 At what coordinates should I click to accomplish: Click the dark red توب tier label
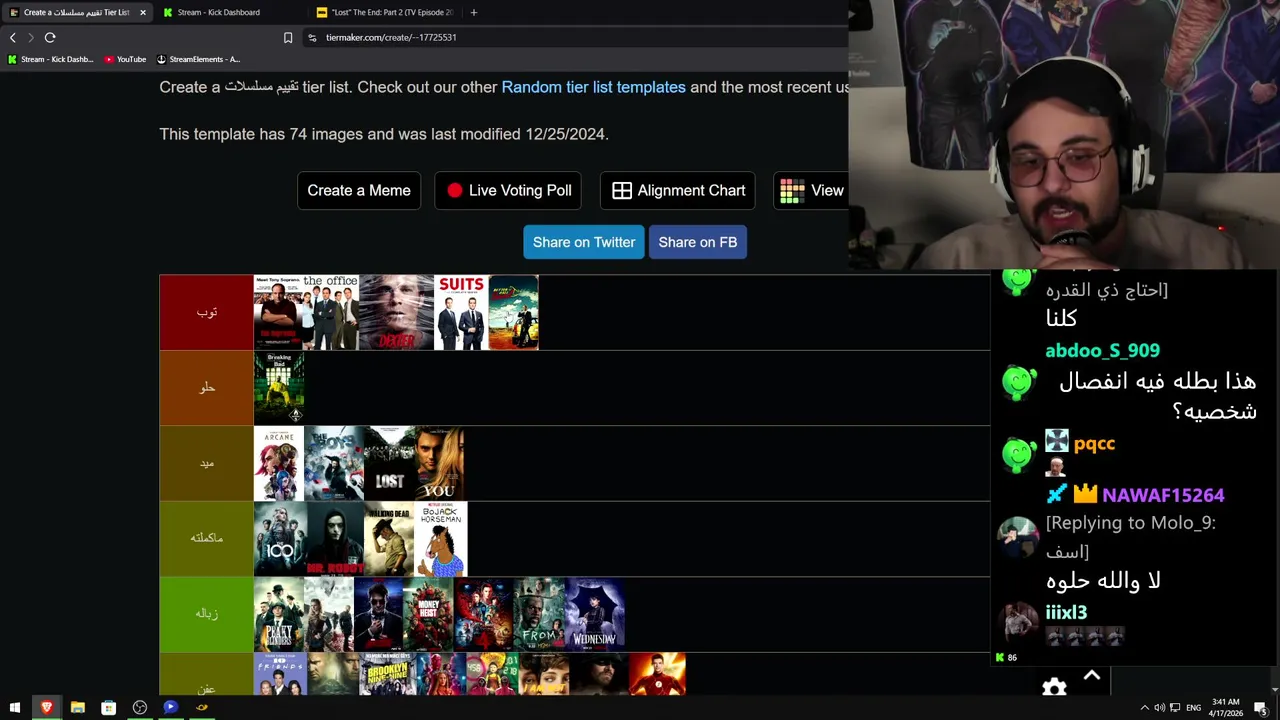[x=206, y=312]
